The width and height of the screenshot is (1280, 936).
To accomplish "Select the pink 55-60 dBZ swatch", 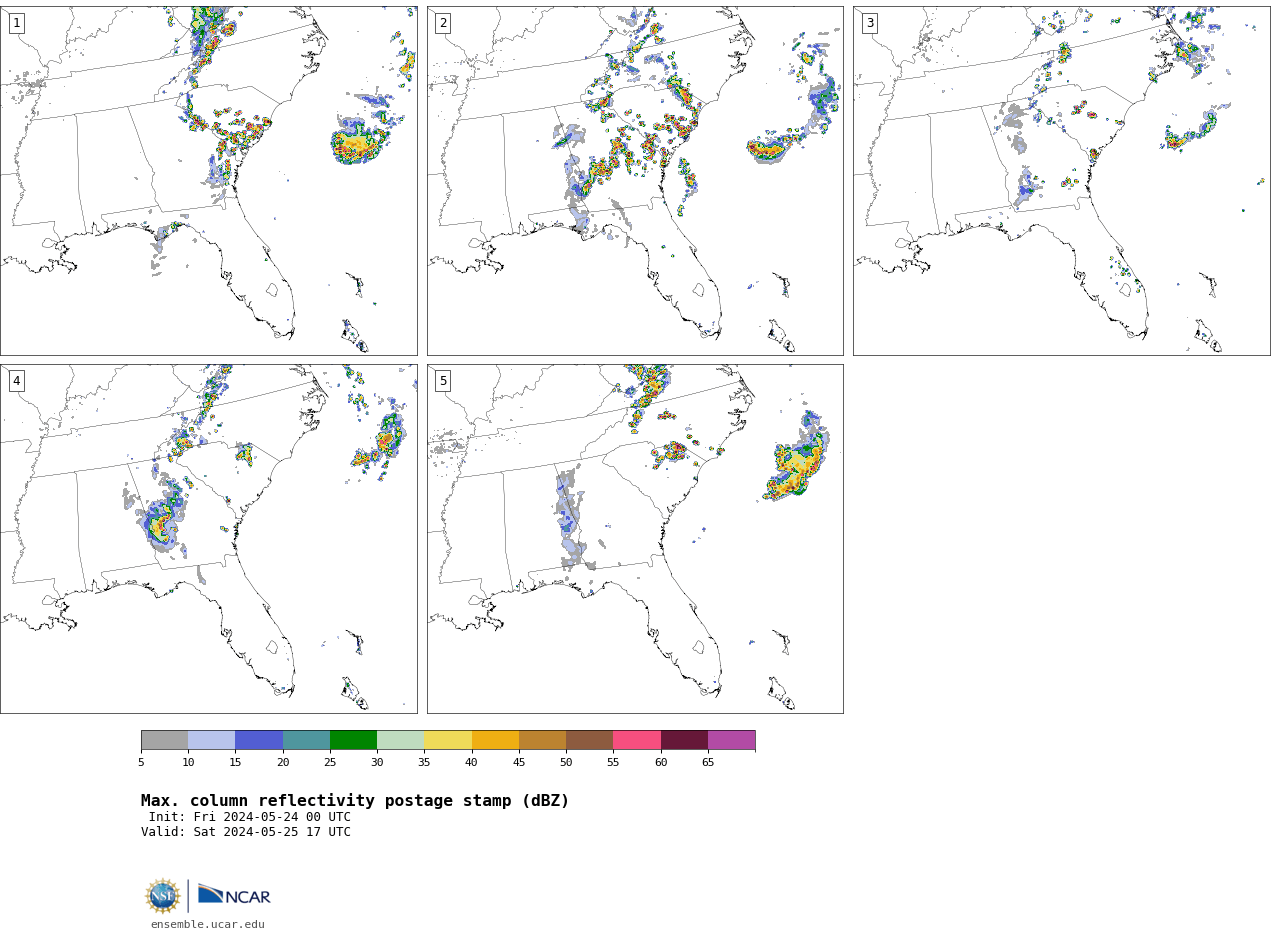I will 637,740.
